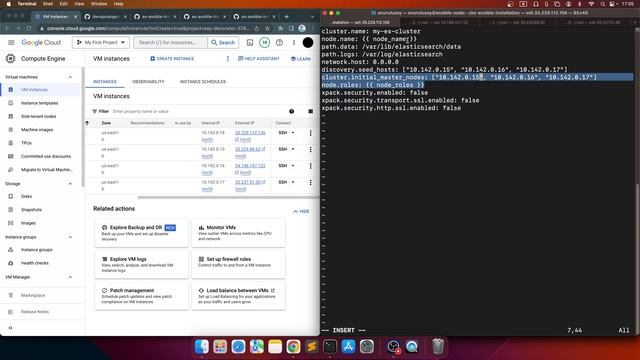Switch to second GitHub tab in Chrome
Image resolution: width=640 pixels, height=360 pixels.
click(155, 17)
